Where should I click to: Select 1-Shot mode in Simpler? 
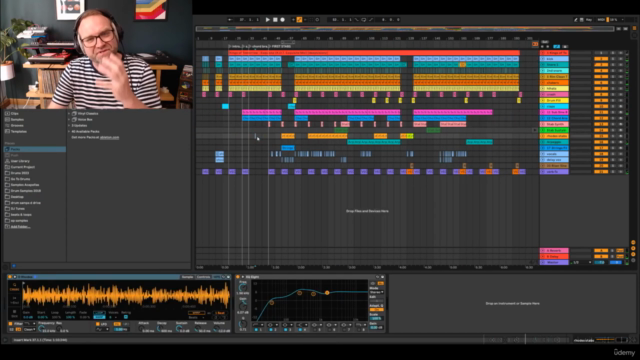click(x=14, y=300)
